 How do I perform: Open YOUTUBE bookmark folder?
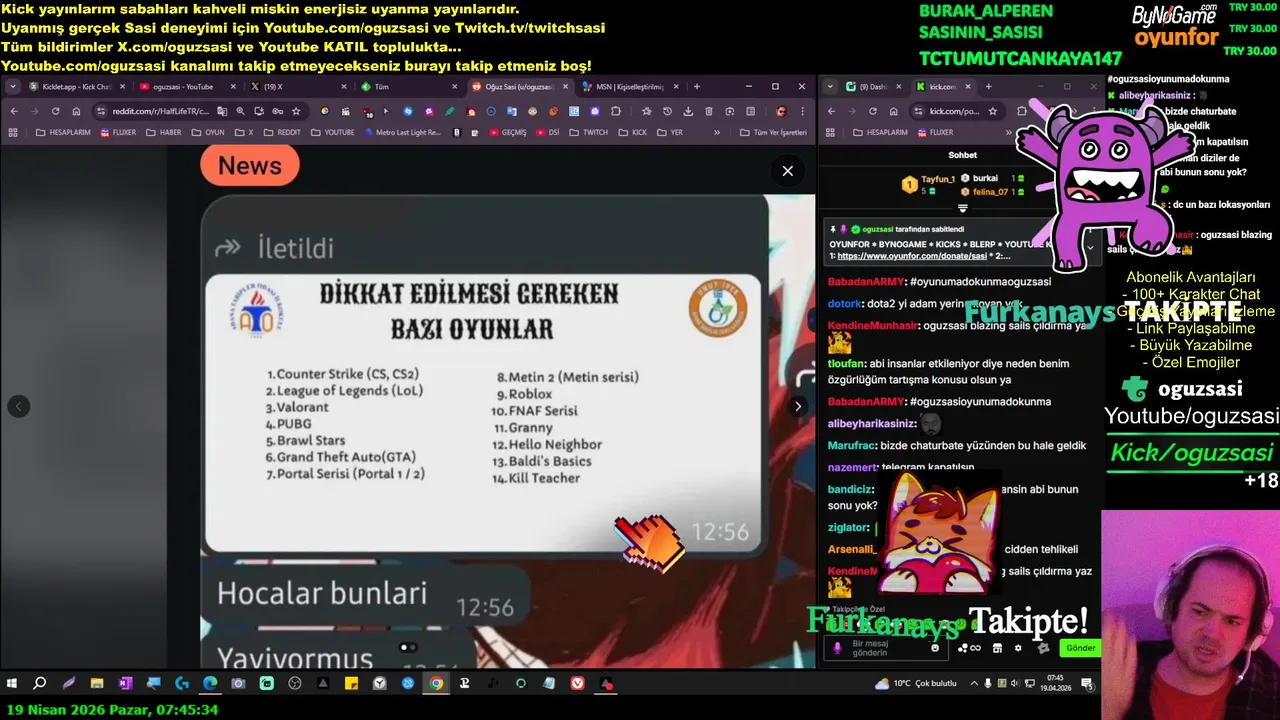pos(332,132)
